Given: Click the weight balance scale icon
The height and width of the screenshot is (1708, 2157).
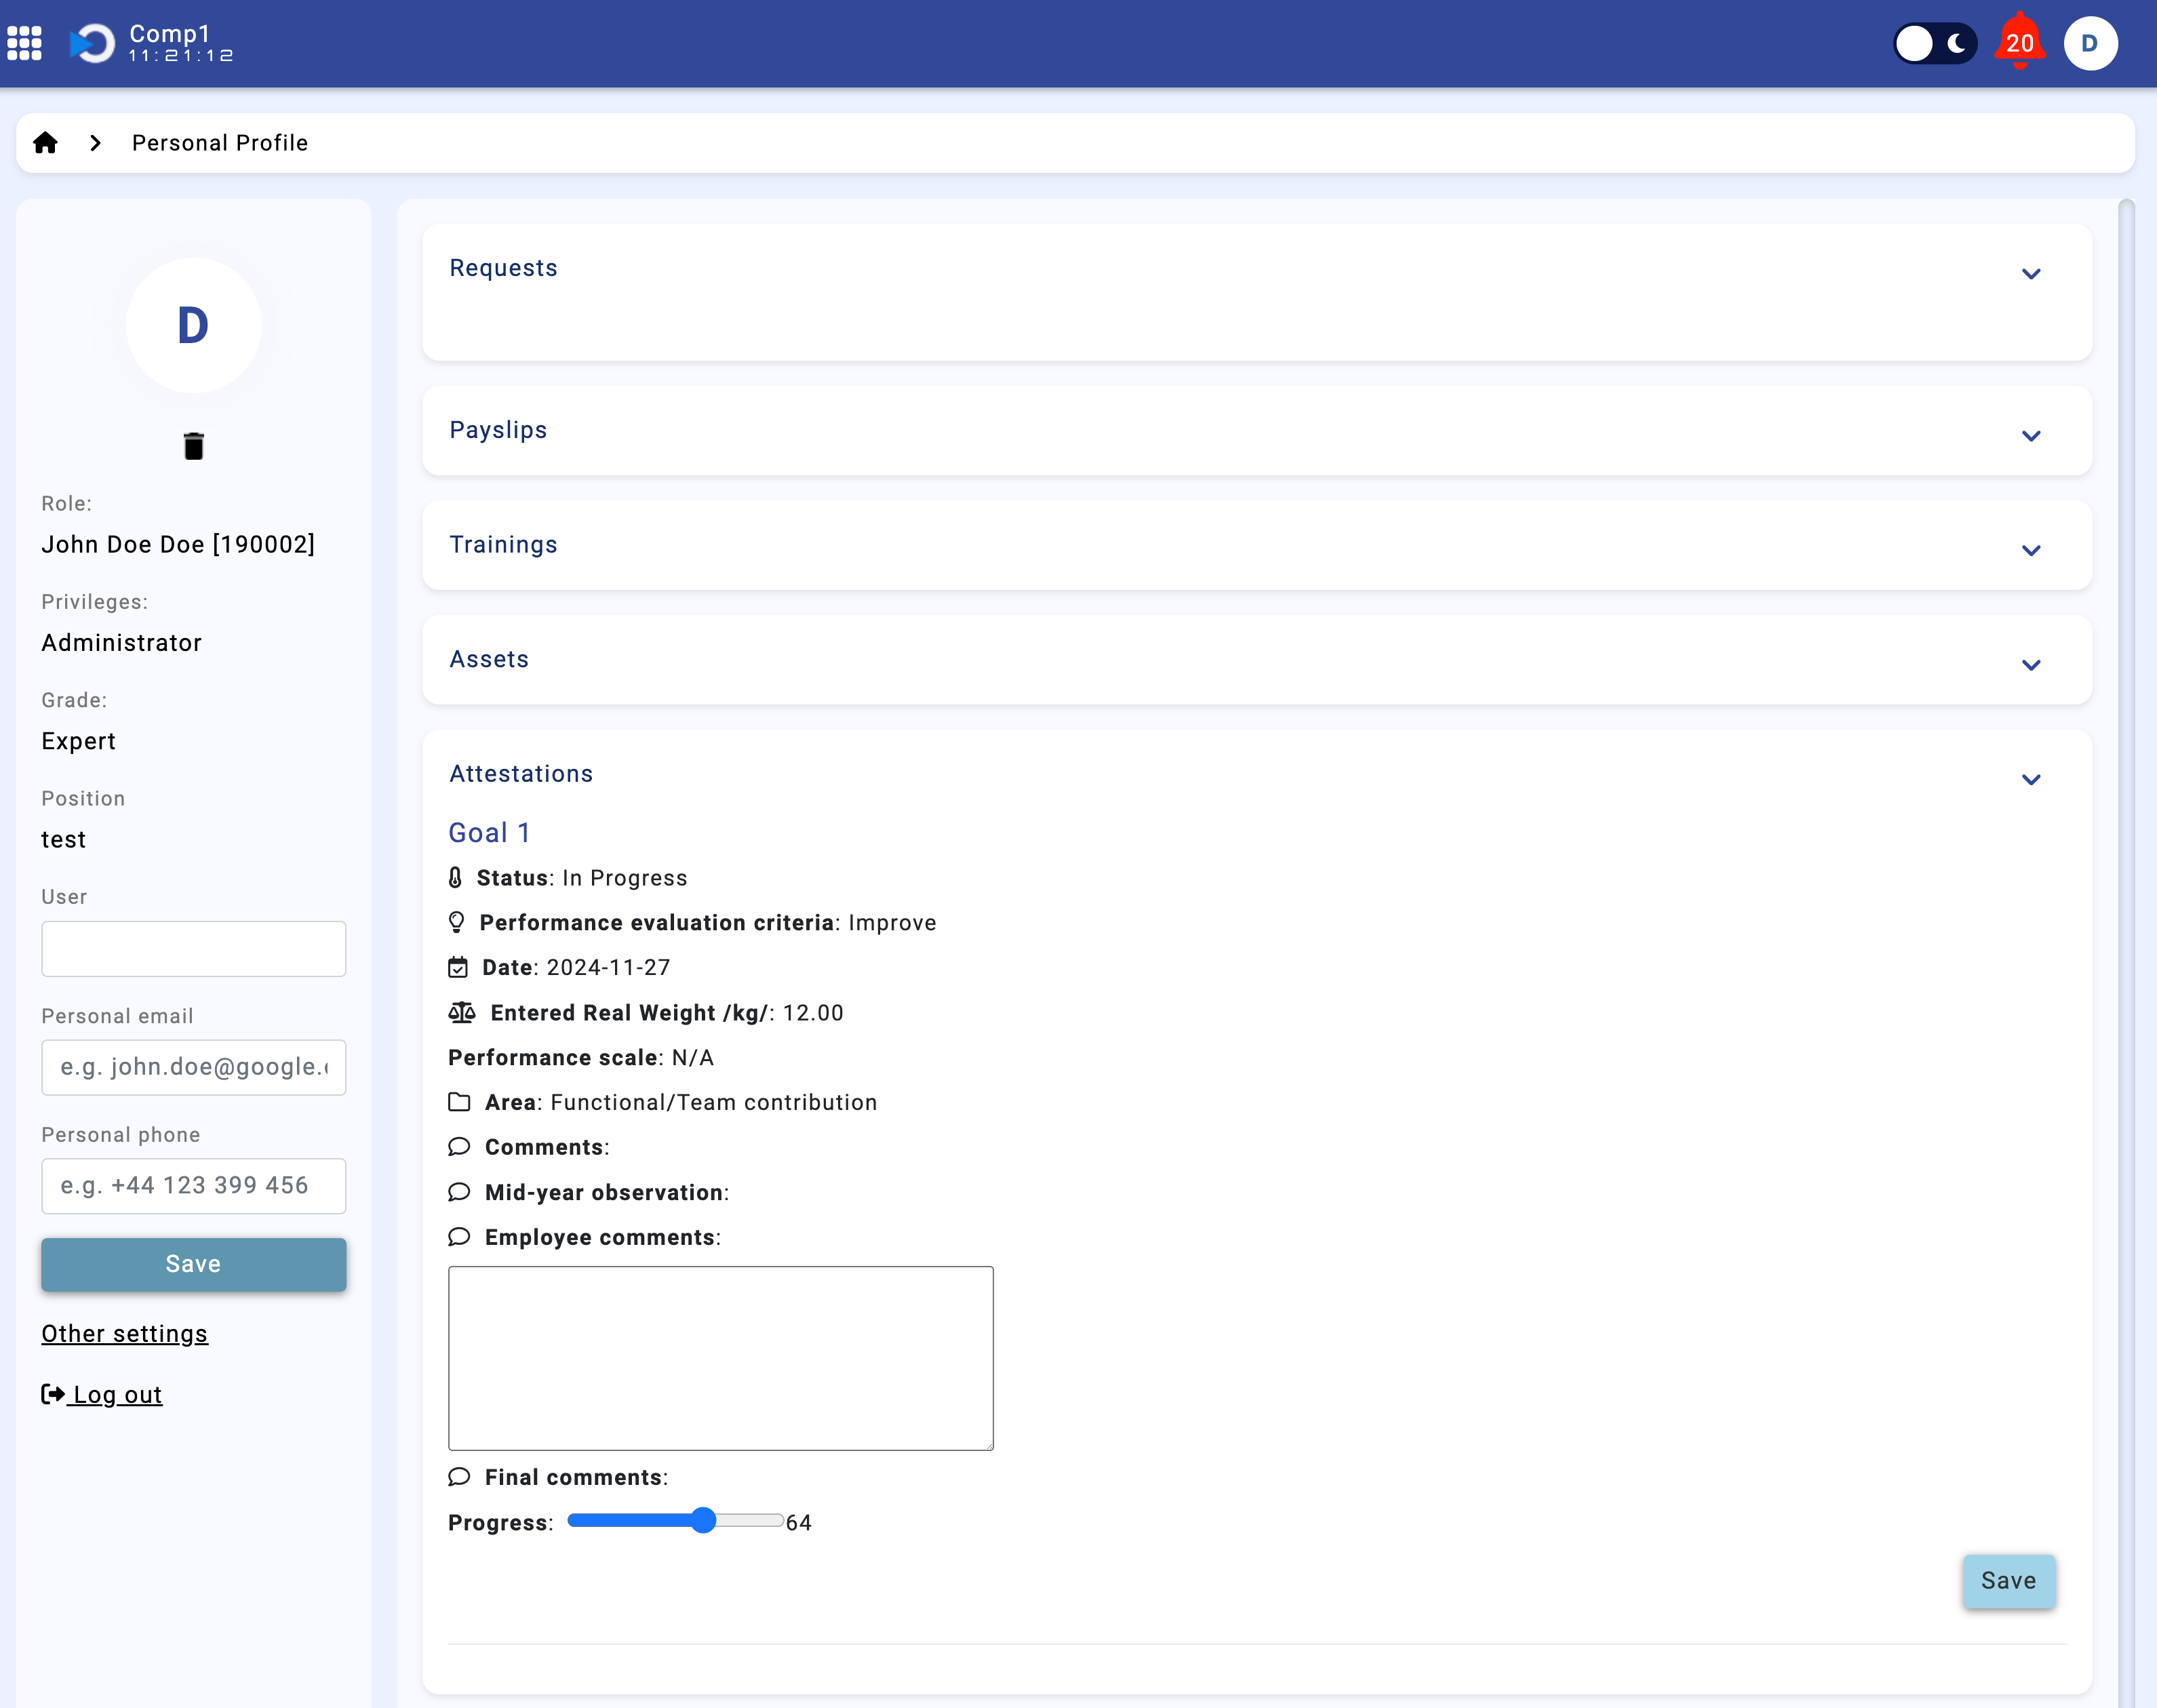Looking at the screenshot, I should [462, 1012].
